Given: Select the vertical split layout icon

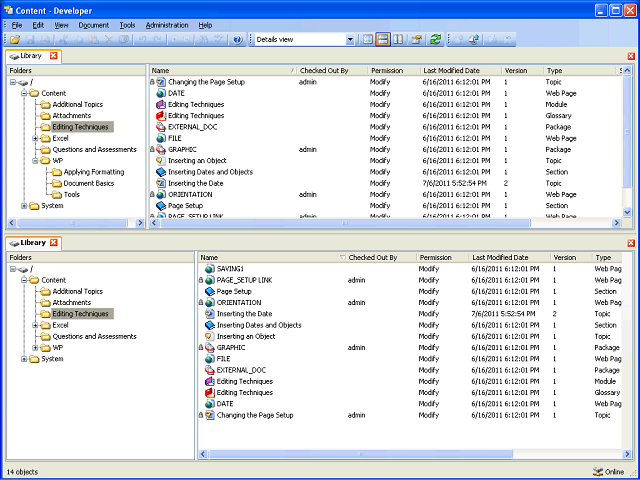Looking at the screenshot, I should point(398,40).
